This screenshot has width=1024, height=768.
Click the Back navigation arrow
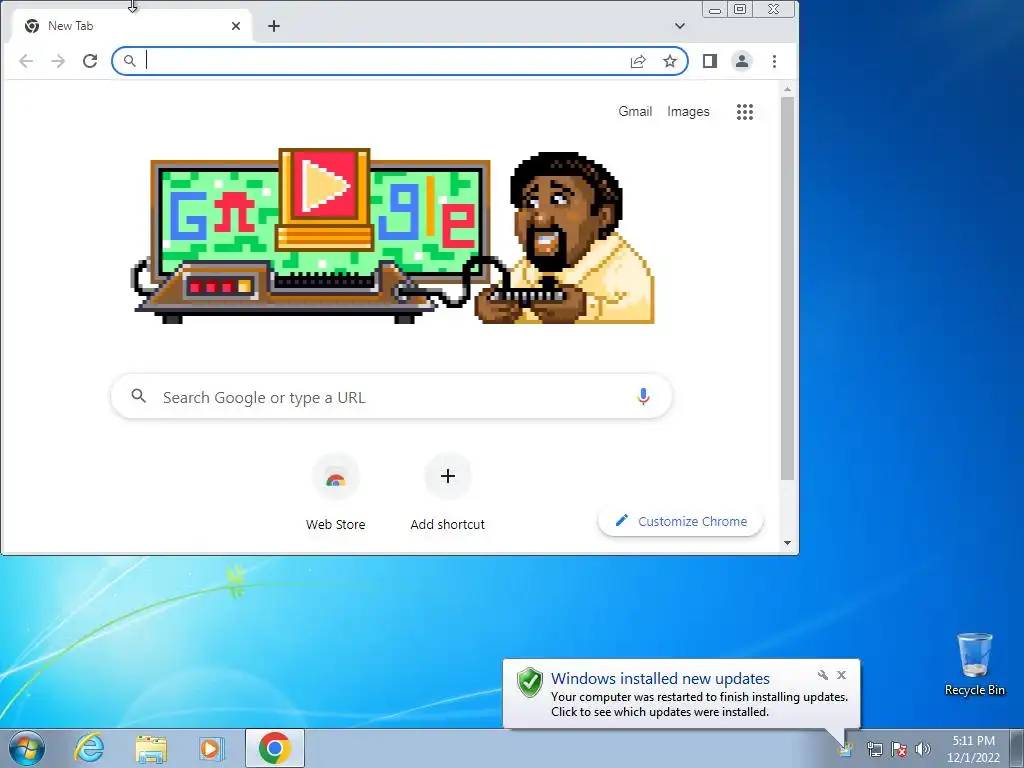pos(25,61)
